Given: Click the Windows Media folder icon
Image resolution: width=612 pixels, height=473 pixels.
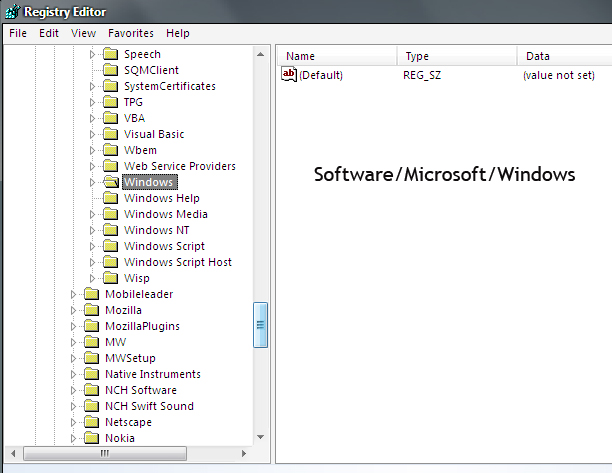Looking at the screenshot, I should [x=110, y=214].
